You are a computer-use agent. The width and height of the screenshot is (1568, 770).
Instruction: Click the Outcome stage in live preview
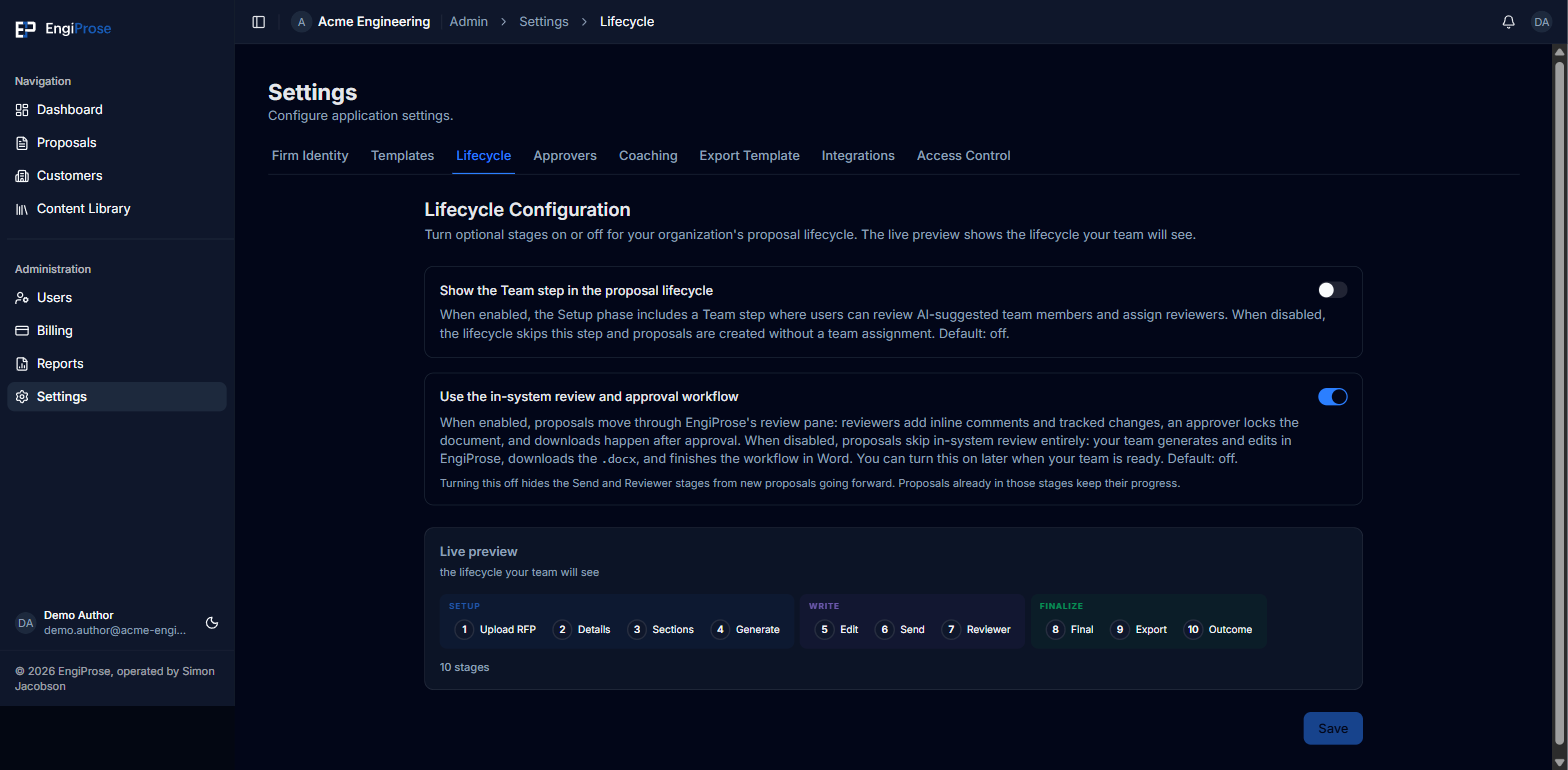coord(1217,630)
